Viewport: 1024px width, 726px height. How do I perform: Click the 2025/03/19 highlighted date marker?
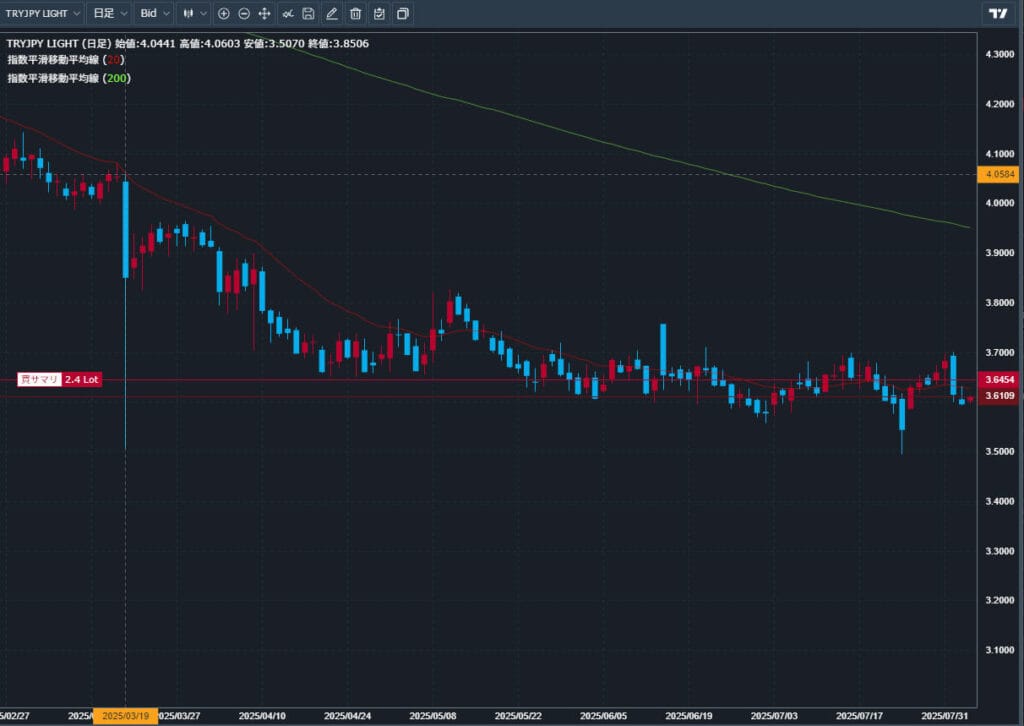[x=125, y=716]
